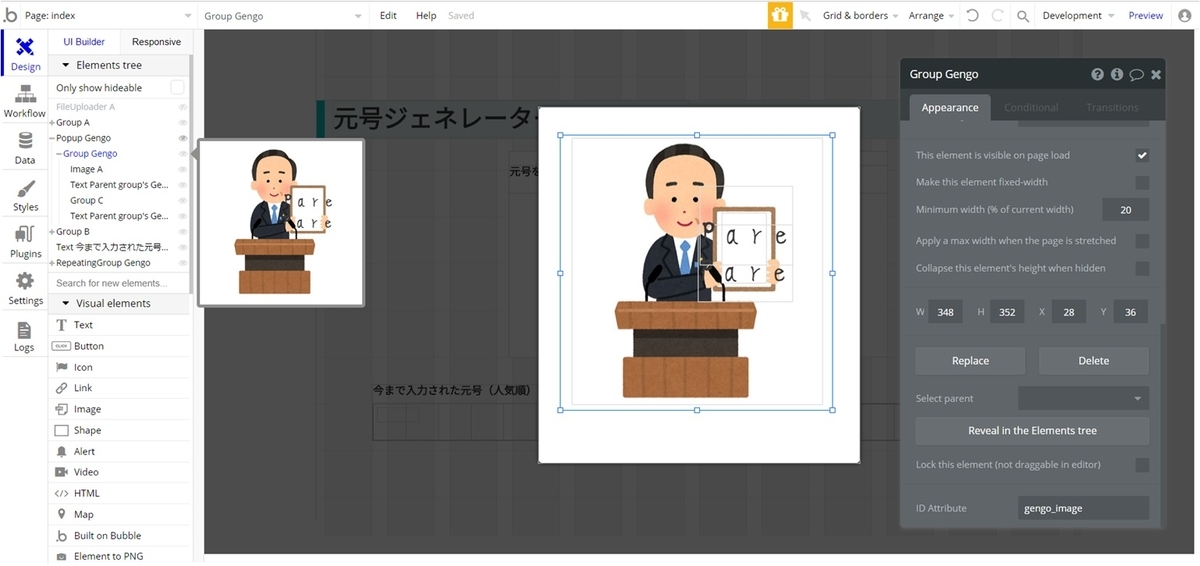Toggle the Only show hideable checkbox
The width and height of the screenshot is (1200, 566).
pos(177,88)
